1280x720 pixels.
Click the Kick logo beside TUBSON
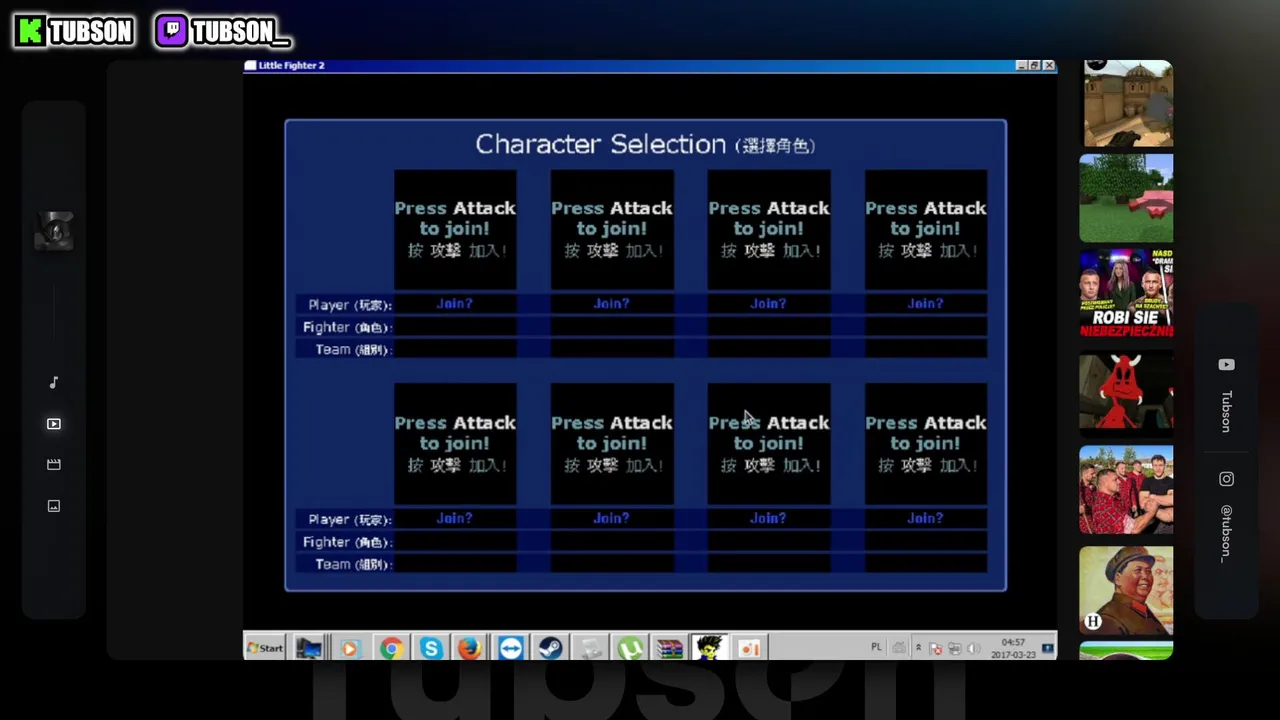(x=30, y=31)
